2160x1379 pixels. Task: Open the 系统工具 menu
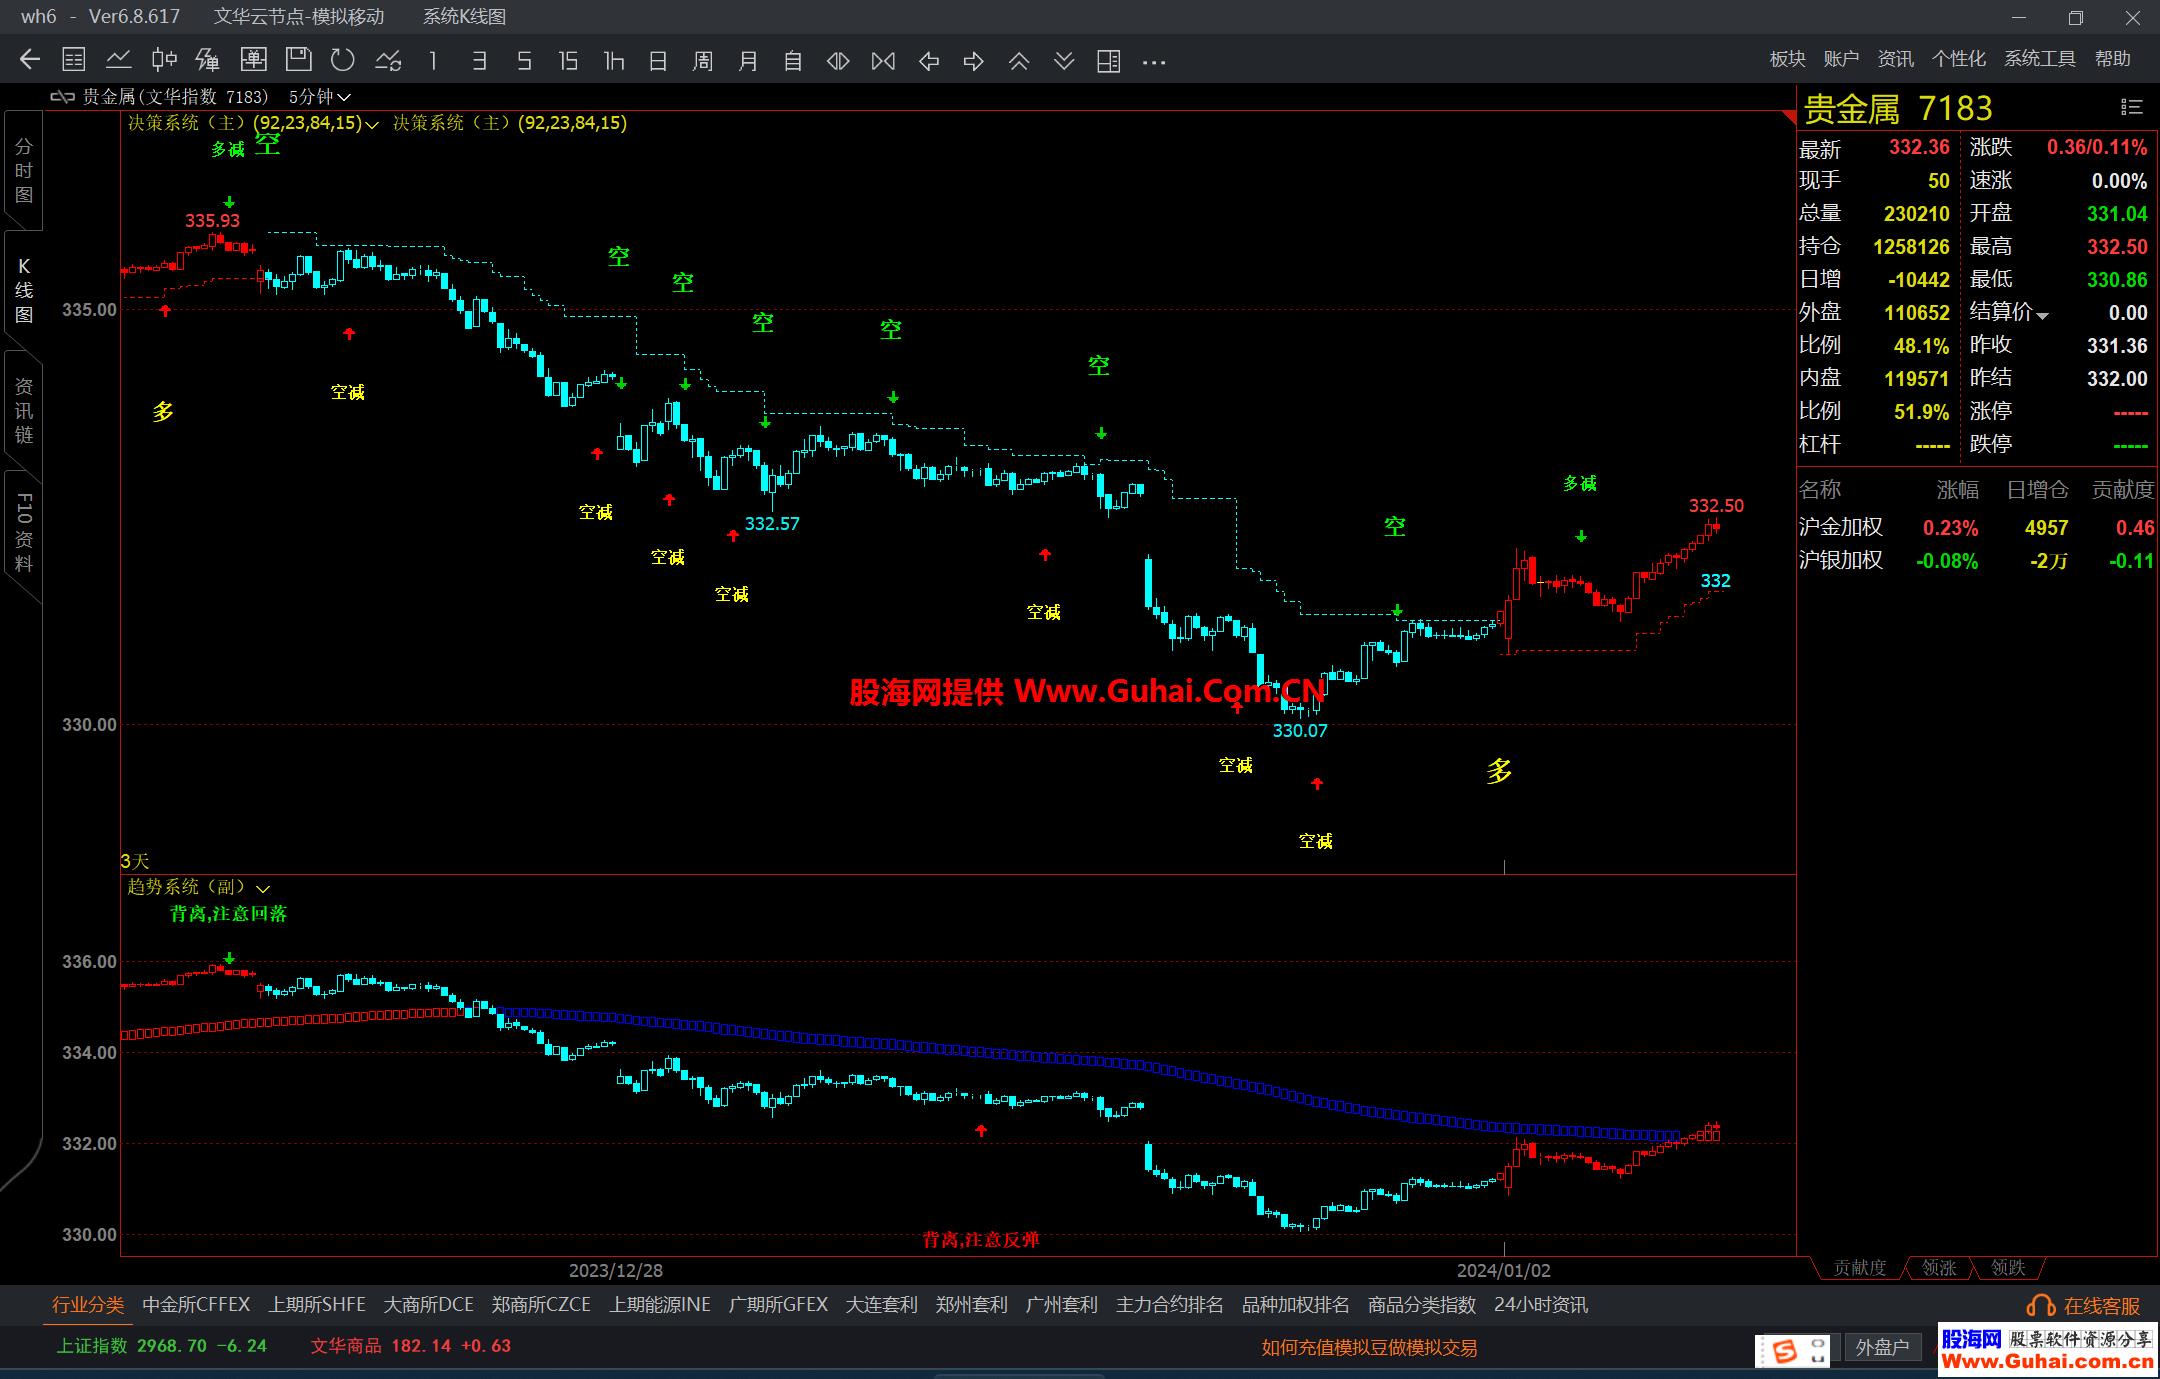[2039, 59]
